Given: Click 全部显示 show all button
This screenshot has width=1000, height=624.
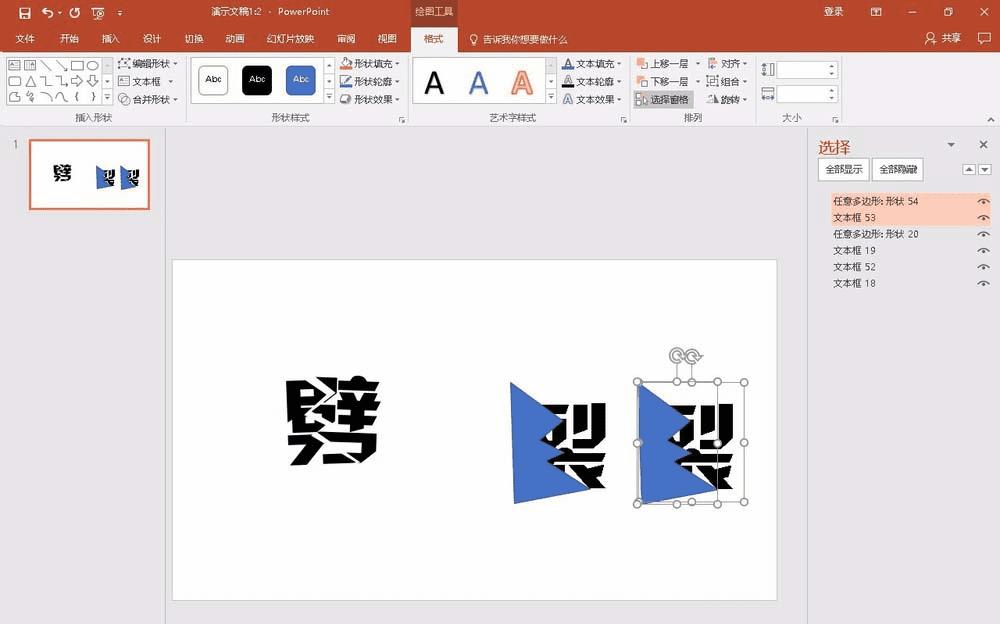Looking at the screenshot, I should coord(843,170).
